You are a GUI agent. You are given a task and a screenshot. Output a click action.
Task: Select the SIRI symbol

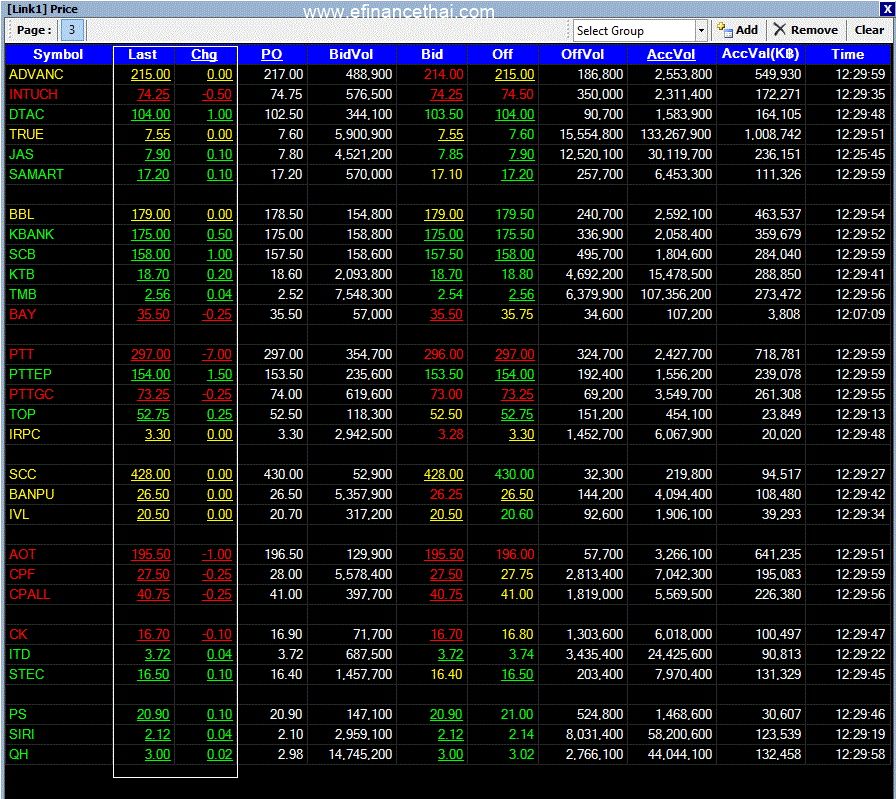(22, 734)
